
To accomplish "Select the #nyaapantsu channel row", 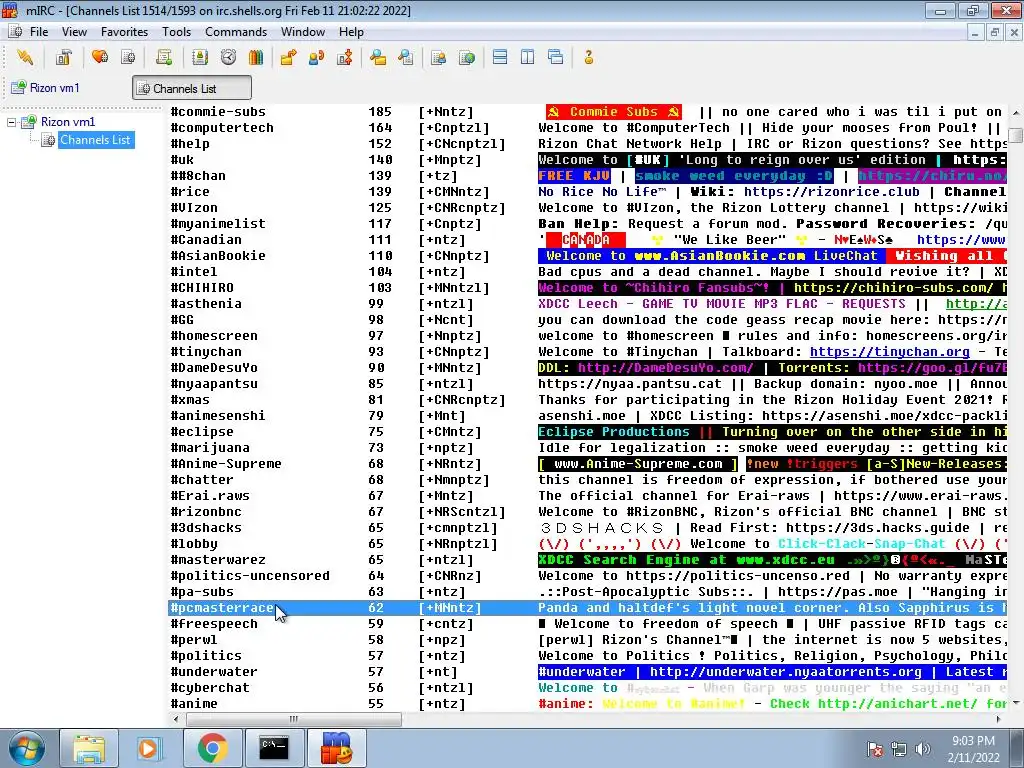I will pyautogui.click(x=586, y=384).
